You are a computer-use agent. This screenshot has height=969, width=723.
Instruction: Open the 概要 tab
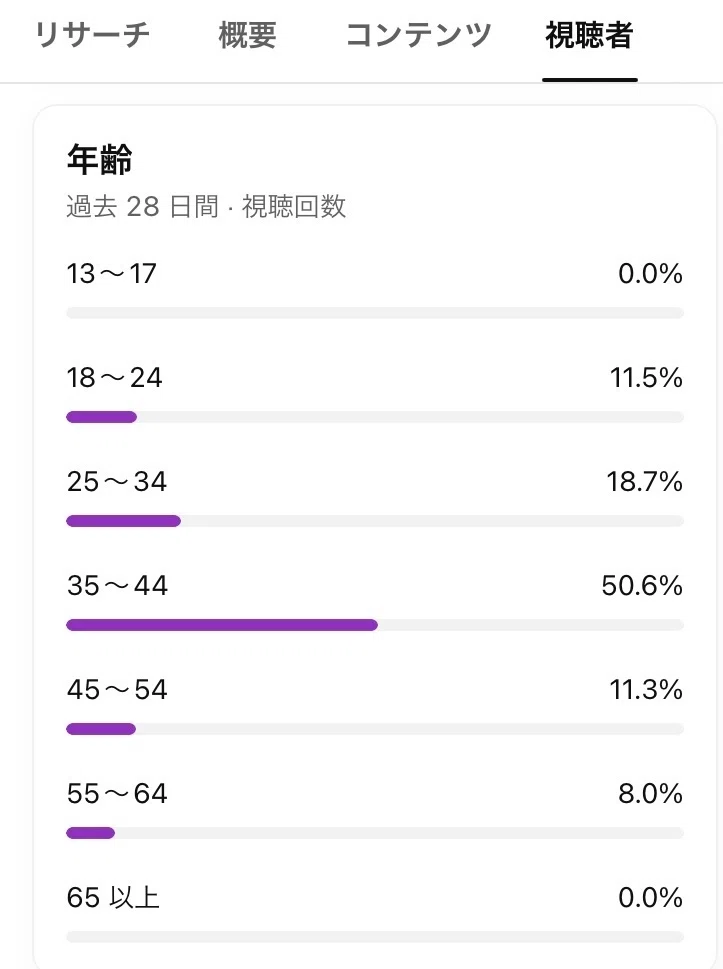[x=247, y=35]
